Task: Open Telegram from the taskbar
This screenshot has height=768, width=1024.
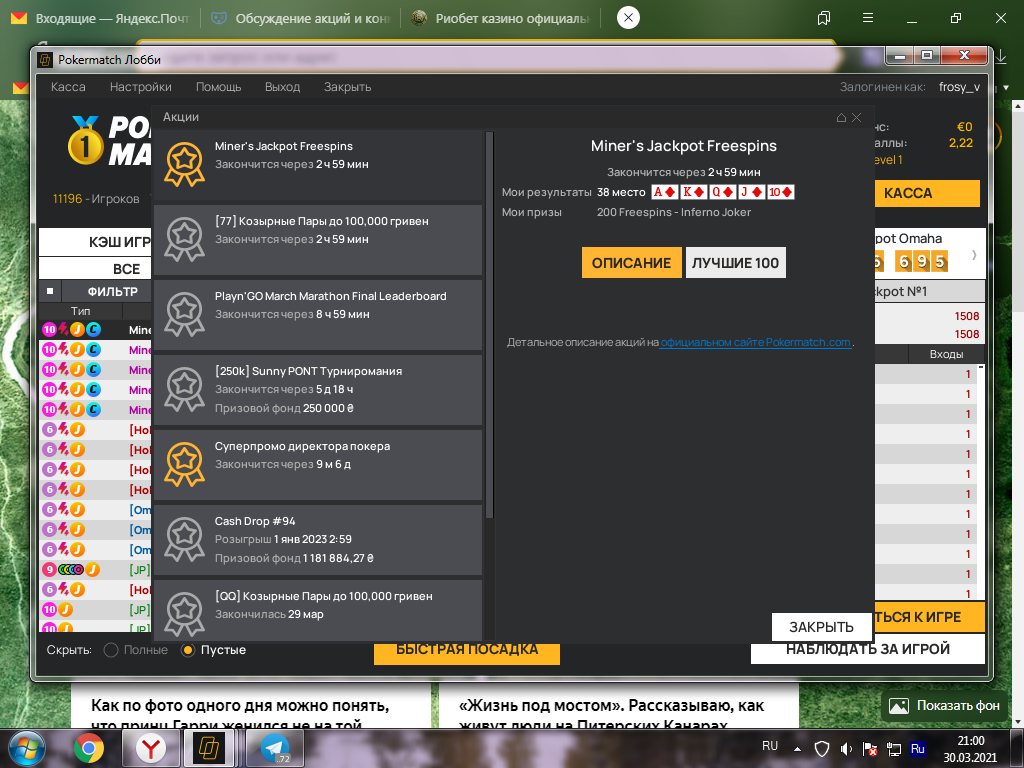Action: click(275, 748)
